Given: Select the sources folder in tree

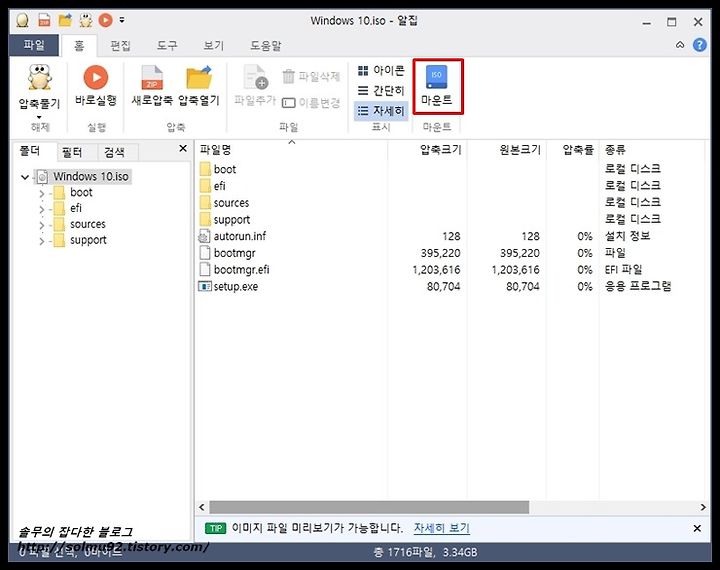Looking at the screenshot, I should [87, 224].
